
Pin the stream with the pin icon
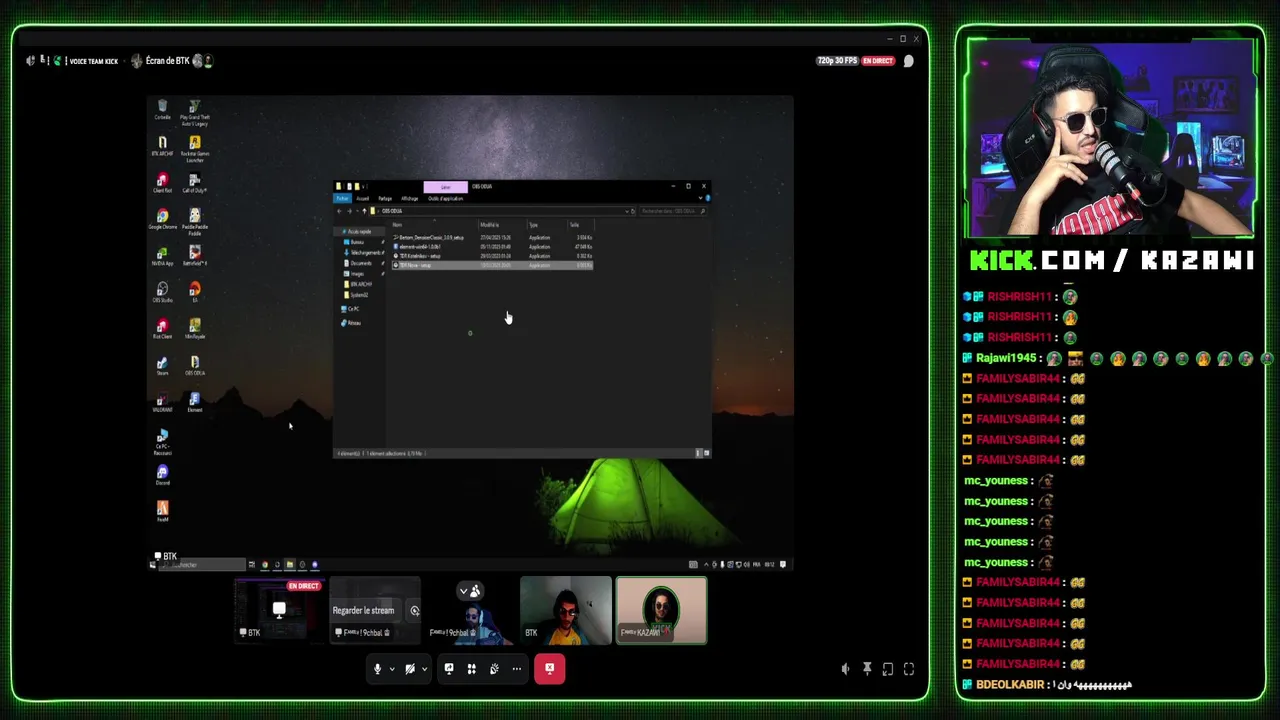click(x=867, y=669)
